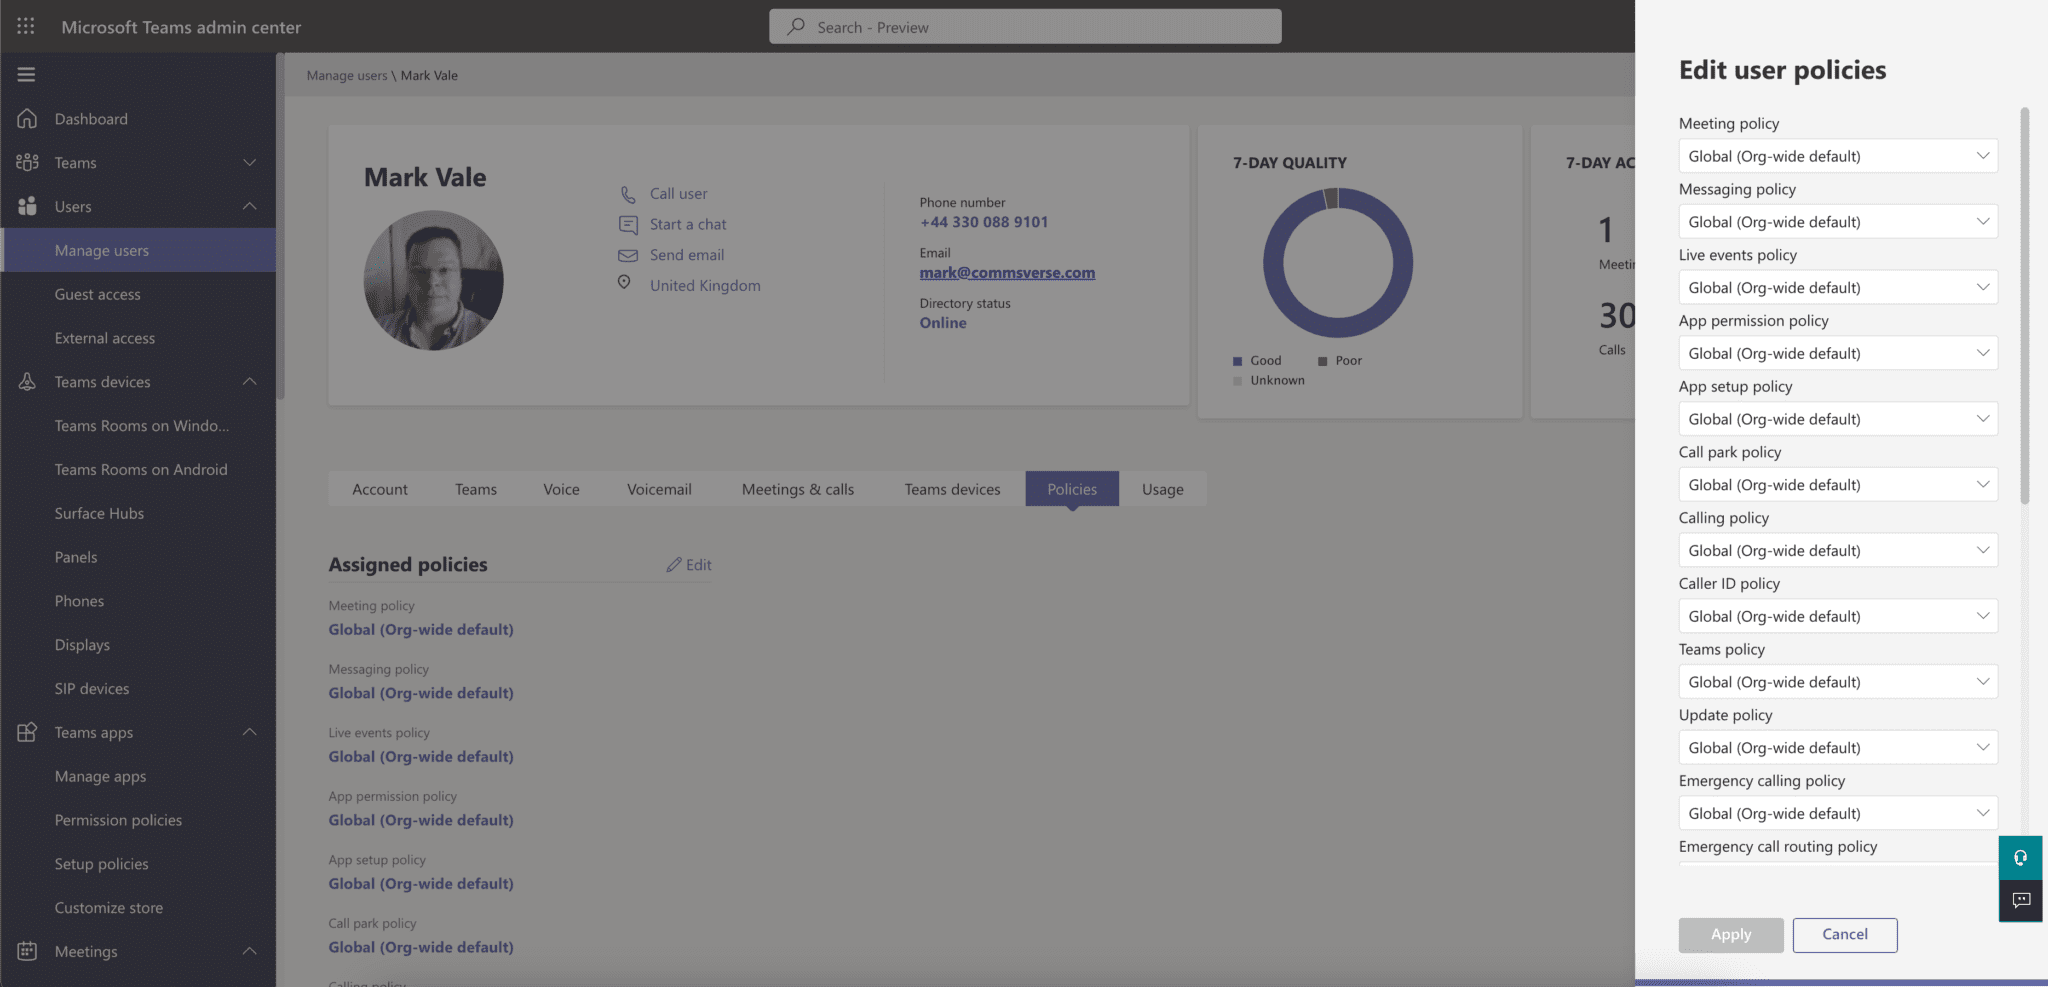Image resolution: width=2048 pixels, height=987 pixels.
Task: Call Mark Vale using the phone icon
Action: 628,193
